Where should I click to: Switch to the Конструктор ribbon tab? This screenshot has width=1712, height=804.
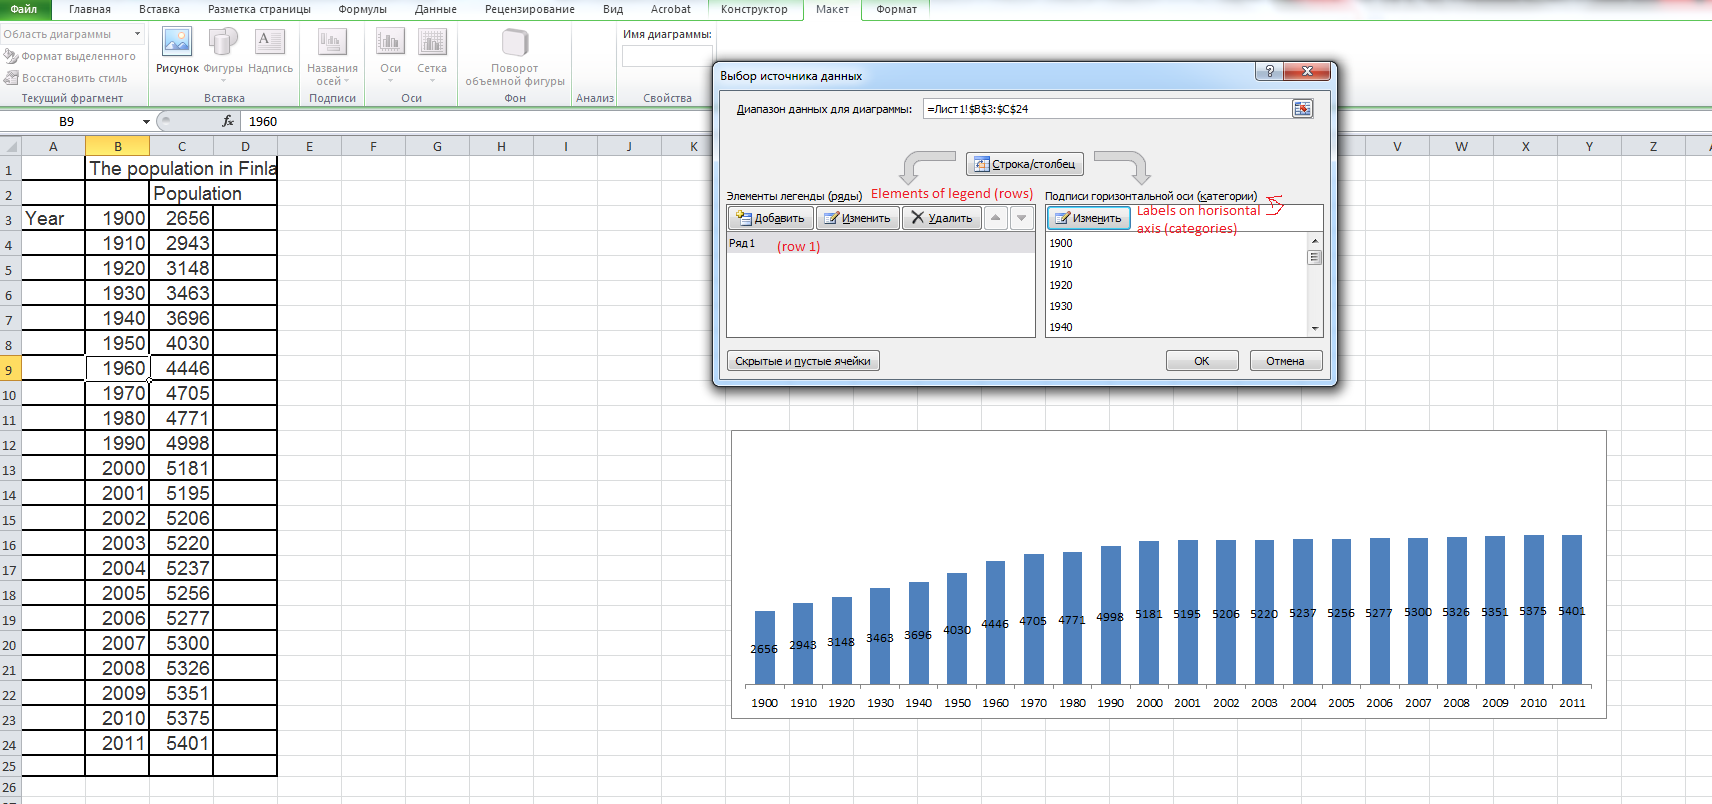(754, 9)
